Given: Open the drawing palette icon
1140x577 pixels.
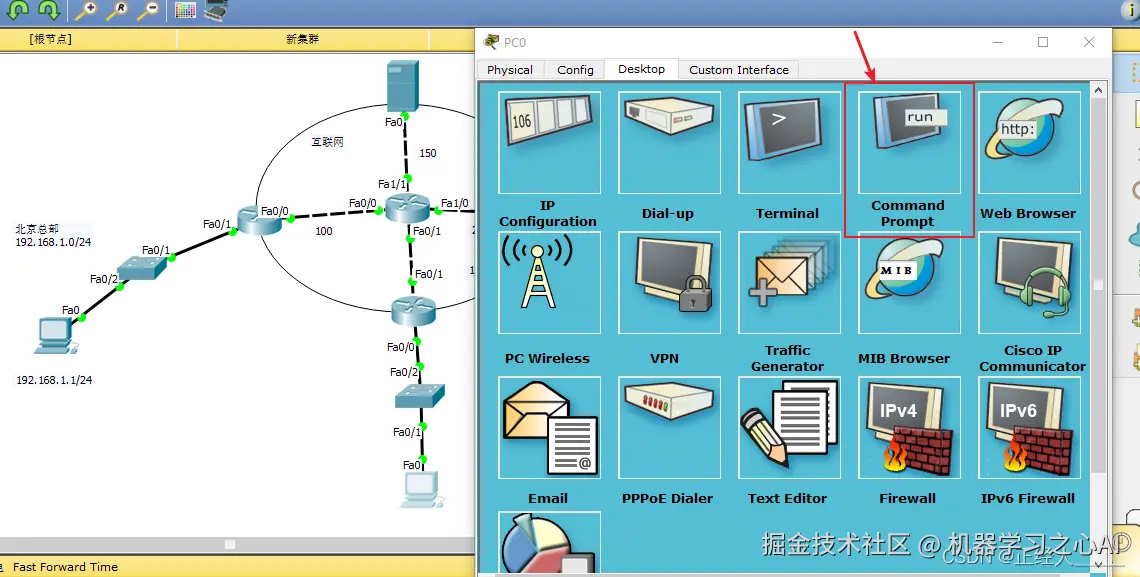Looking at the screenshot, I should (x=185, y=10).
